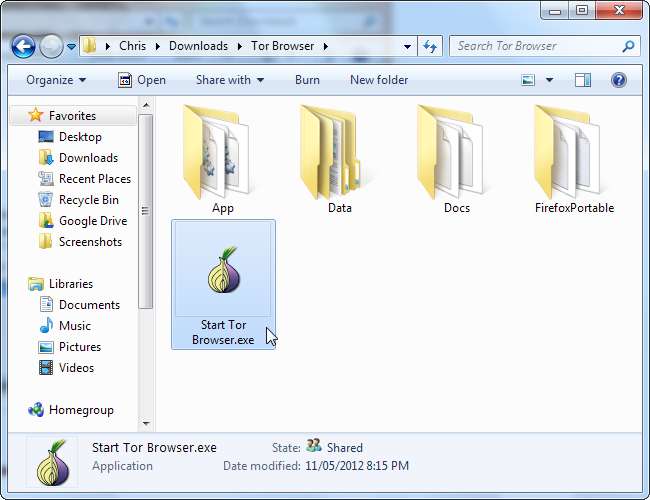Screen dimensions: 650x500
Task: Open Screenshots in Favorites
Action: tap(90, 242)
